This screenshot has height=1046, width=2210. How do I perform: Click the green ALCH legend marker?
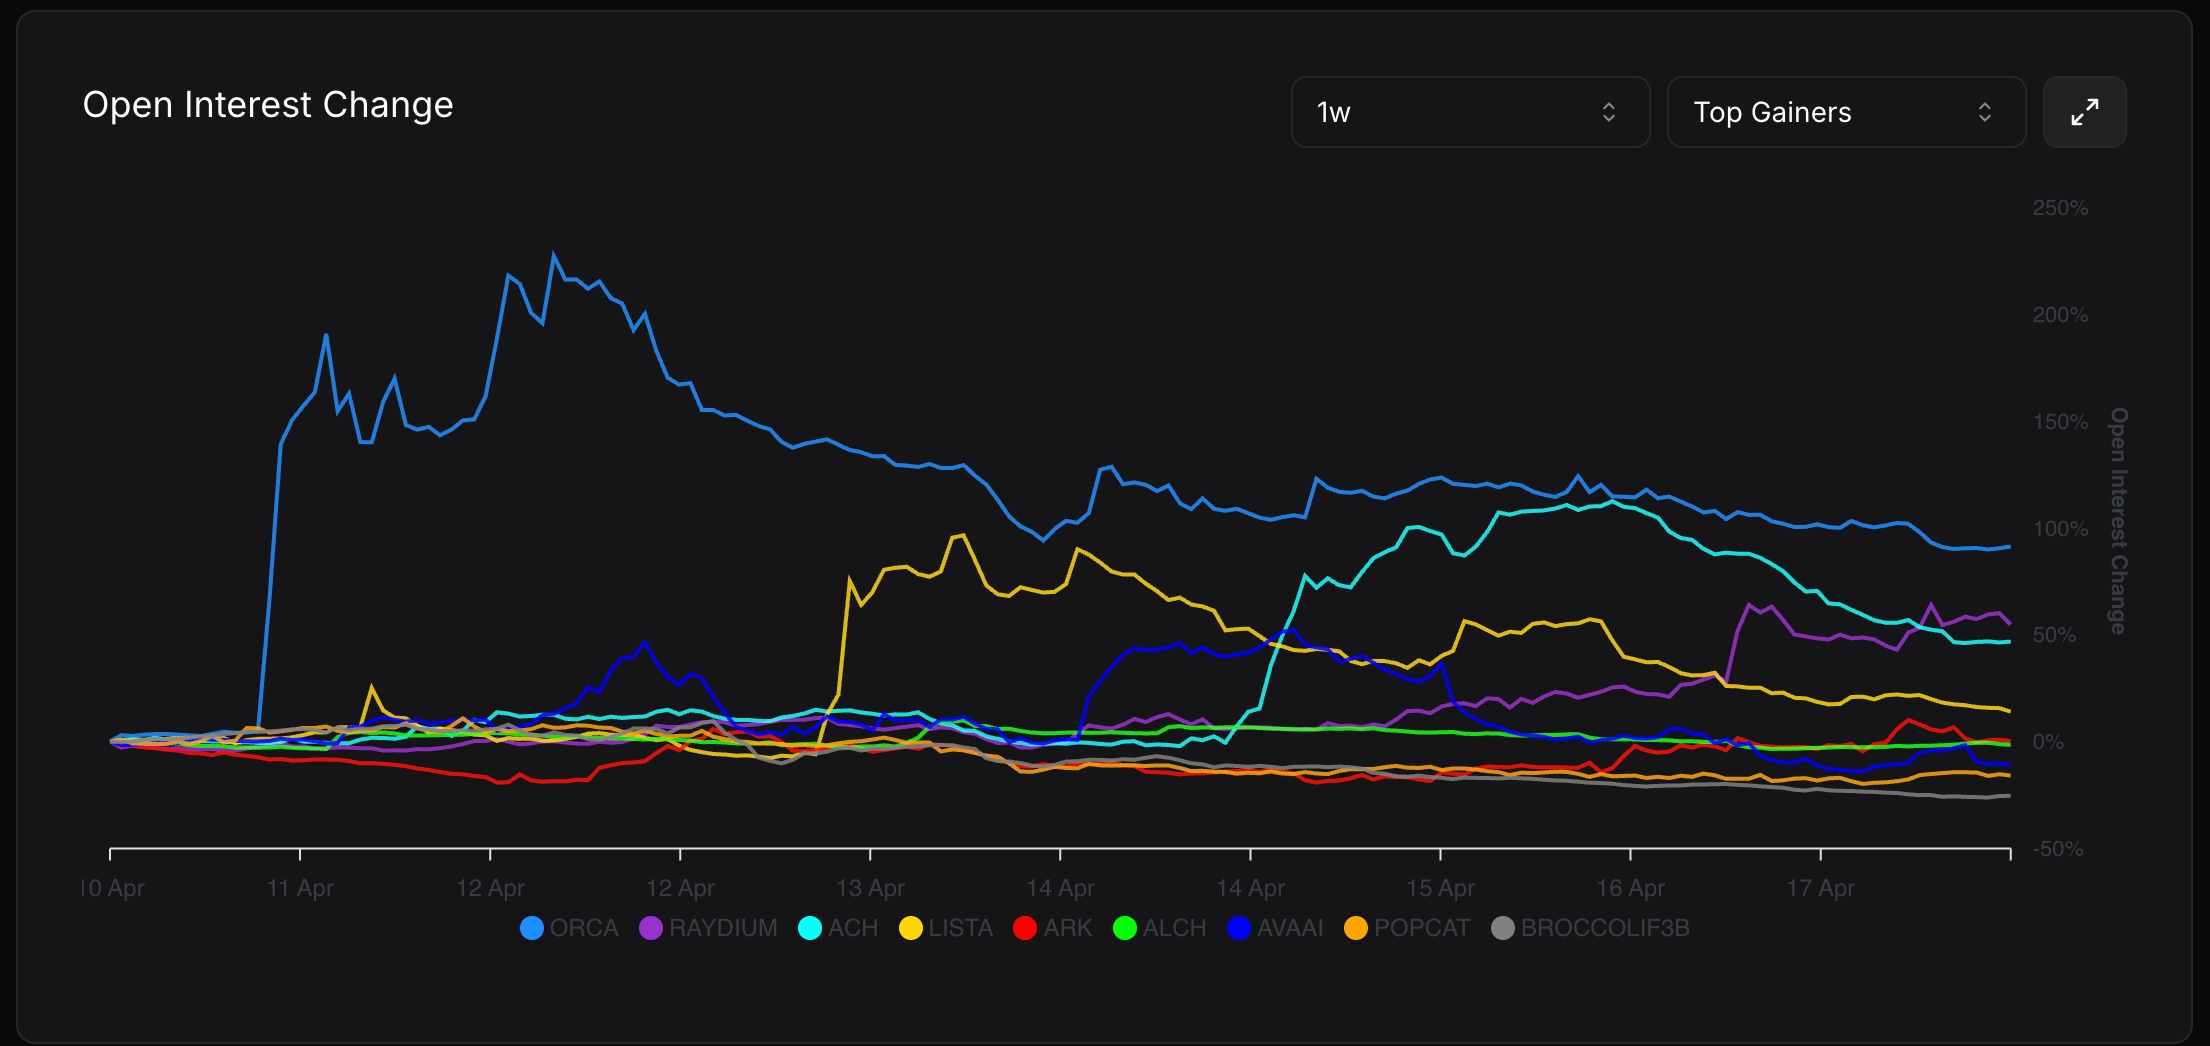[1125, 928]
